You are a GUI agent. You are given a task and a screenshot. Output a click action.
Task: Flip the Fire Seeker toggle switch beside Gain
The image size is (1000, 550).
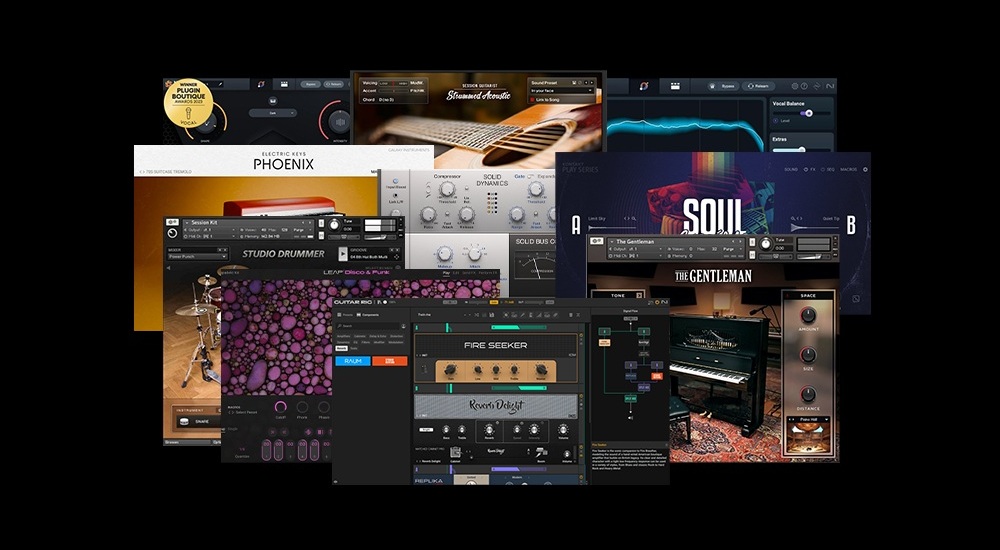[424, 369]
